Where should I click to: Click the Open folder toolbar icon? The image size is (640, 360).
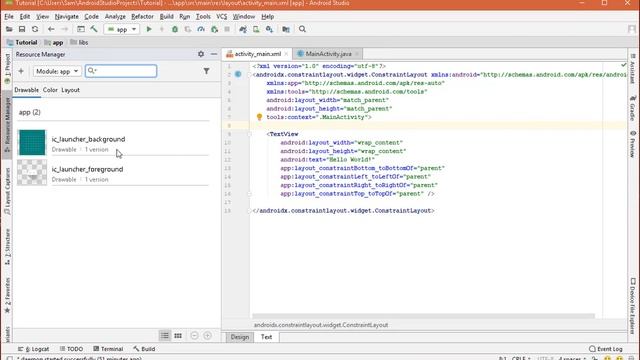point(9,29)
